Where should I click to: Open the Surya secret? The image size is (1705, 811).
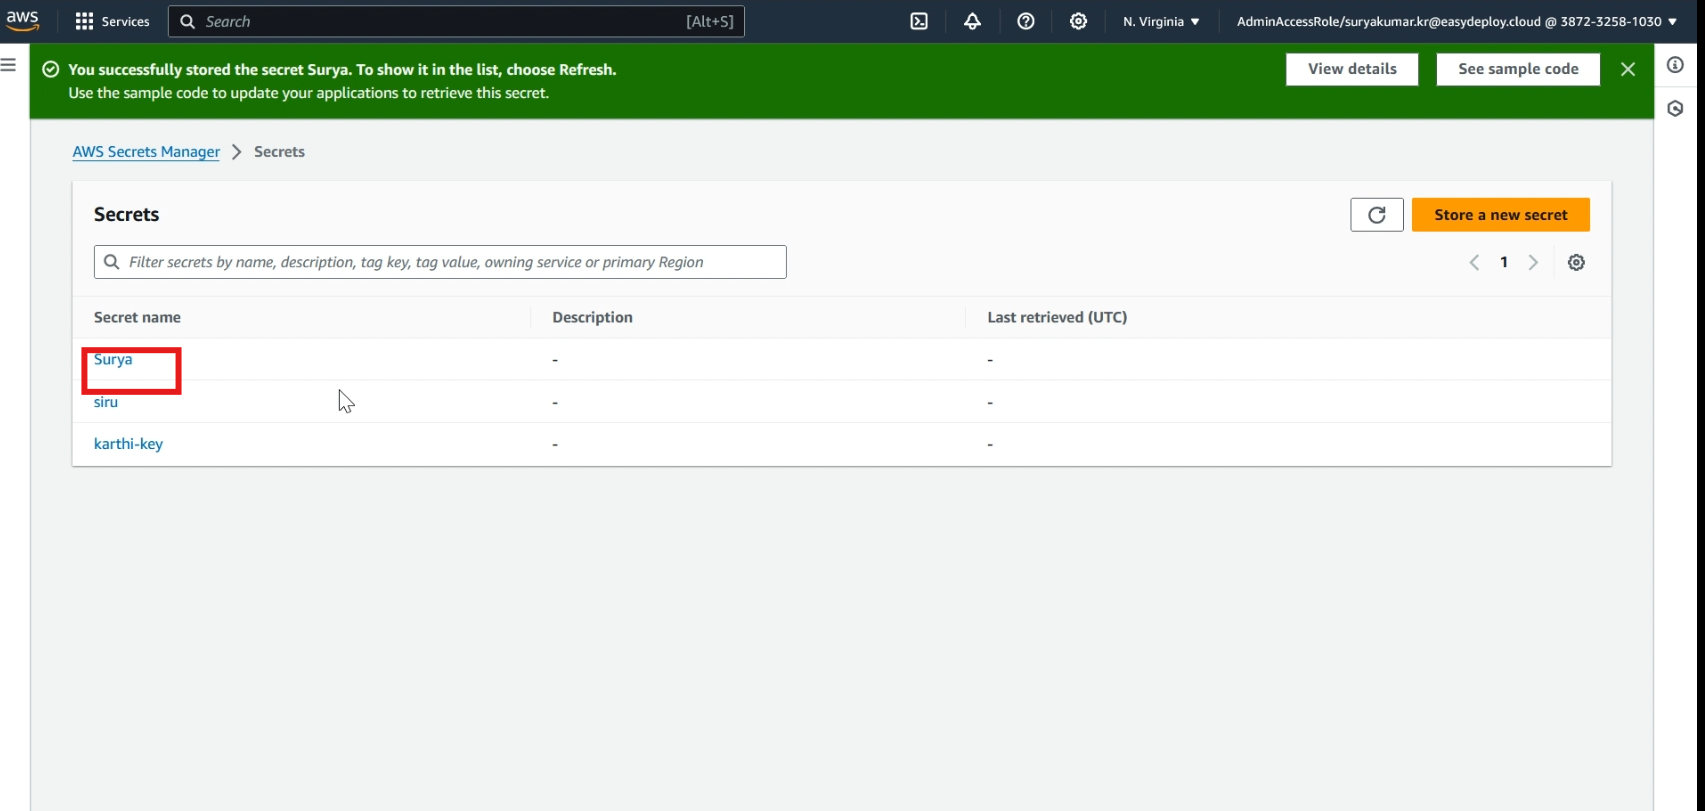[x=113, y=359]
